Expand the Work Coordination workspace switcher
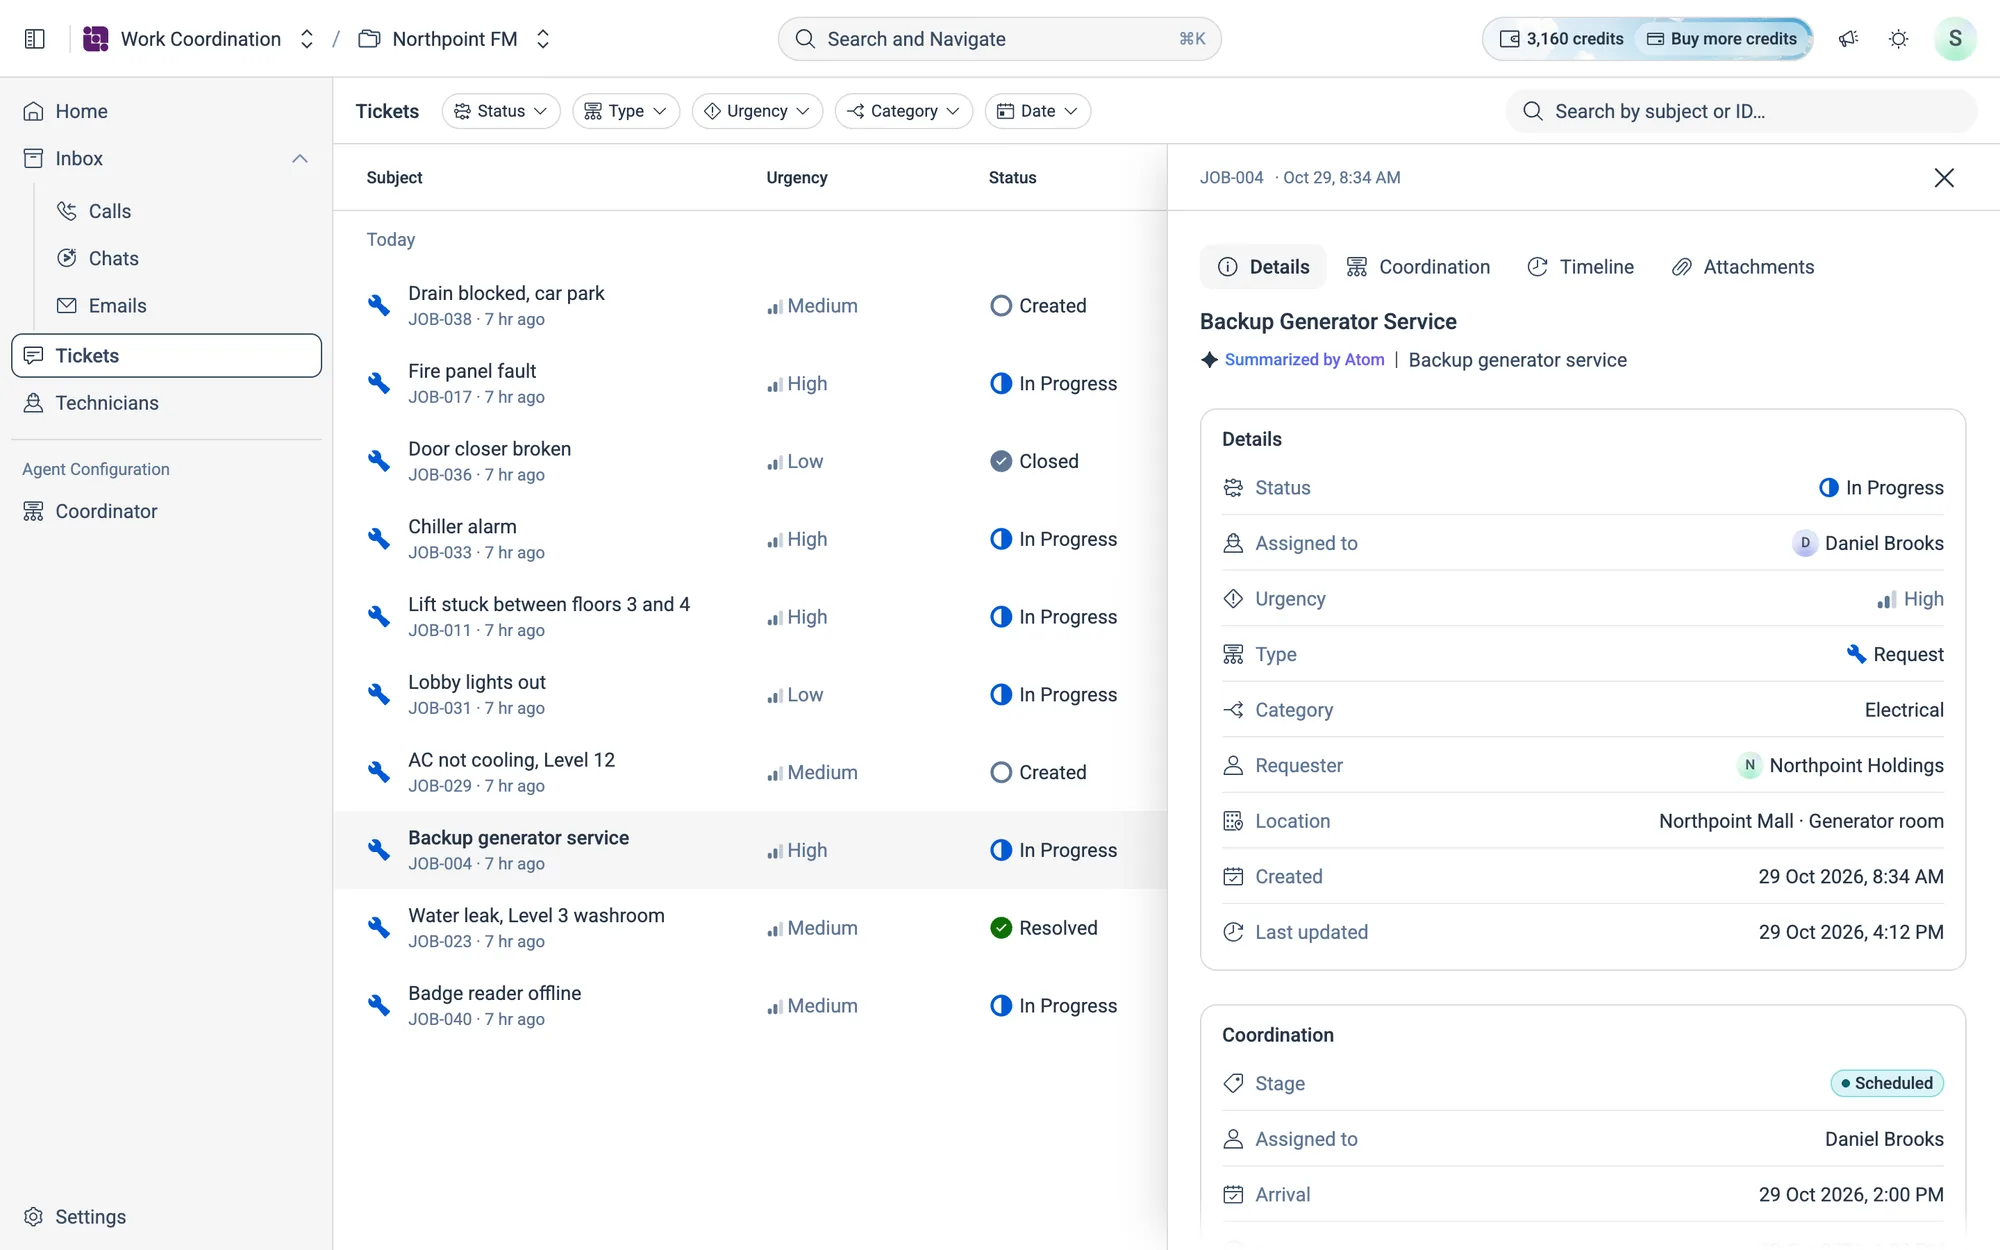 (x=307, y=39)
